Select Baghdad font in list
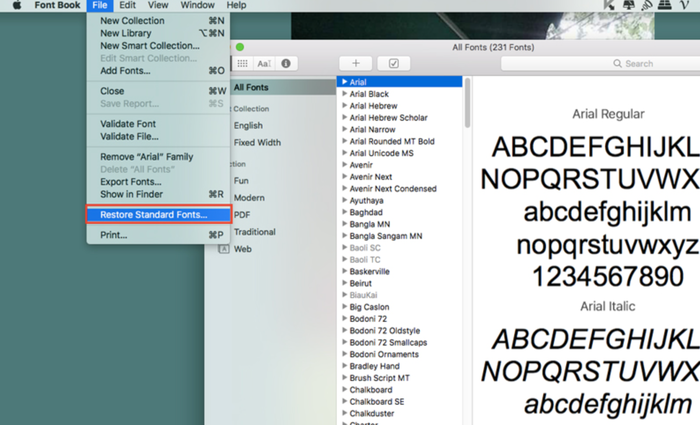Viewport: 700px width, 425px height. click(366, 212)
